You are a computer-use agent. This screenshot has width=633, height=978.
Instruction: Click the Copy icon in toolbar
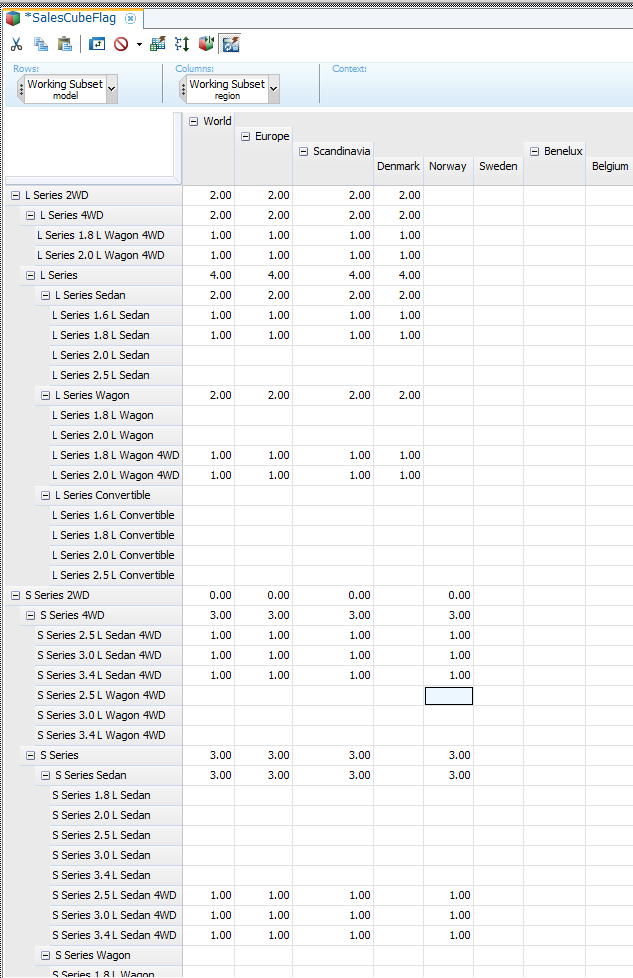coord(41,44)
